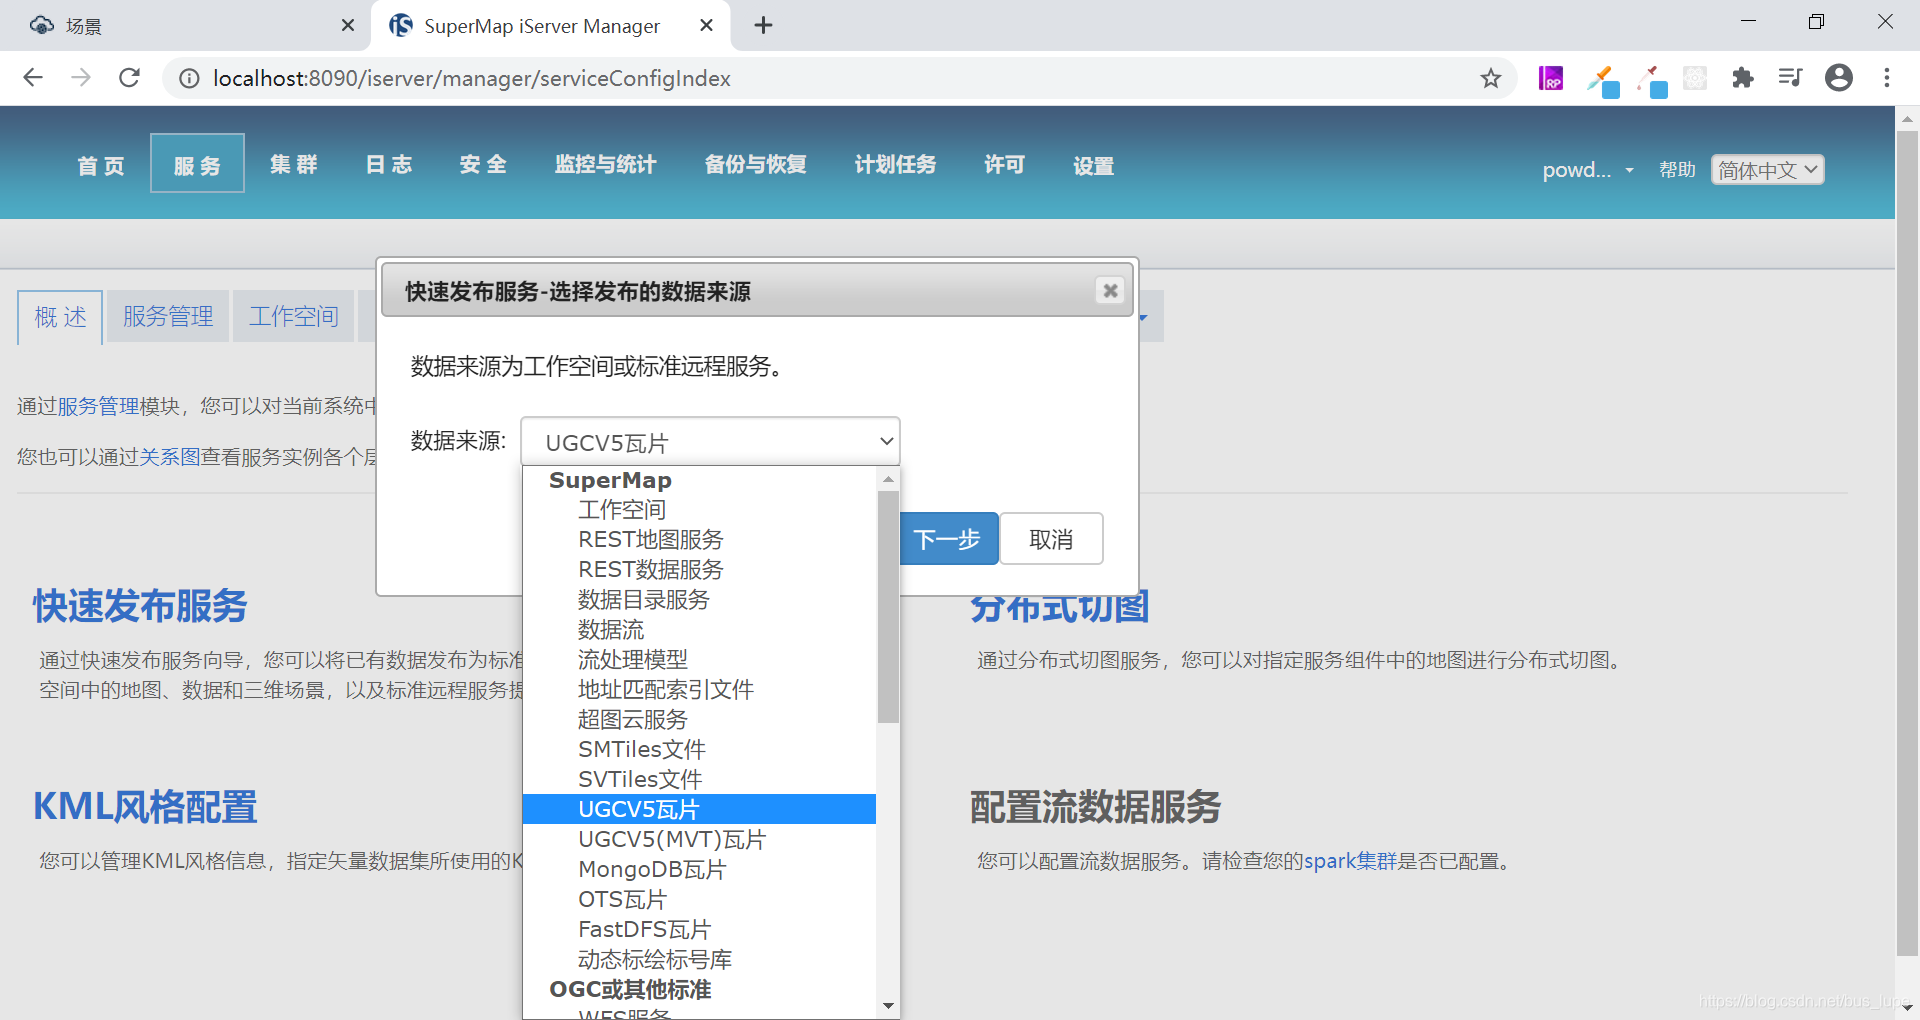Switch to the 概述 tab
This screenshot has width=1920, height=1020.
click(60, 317)
